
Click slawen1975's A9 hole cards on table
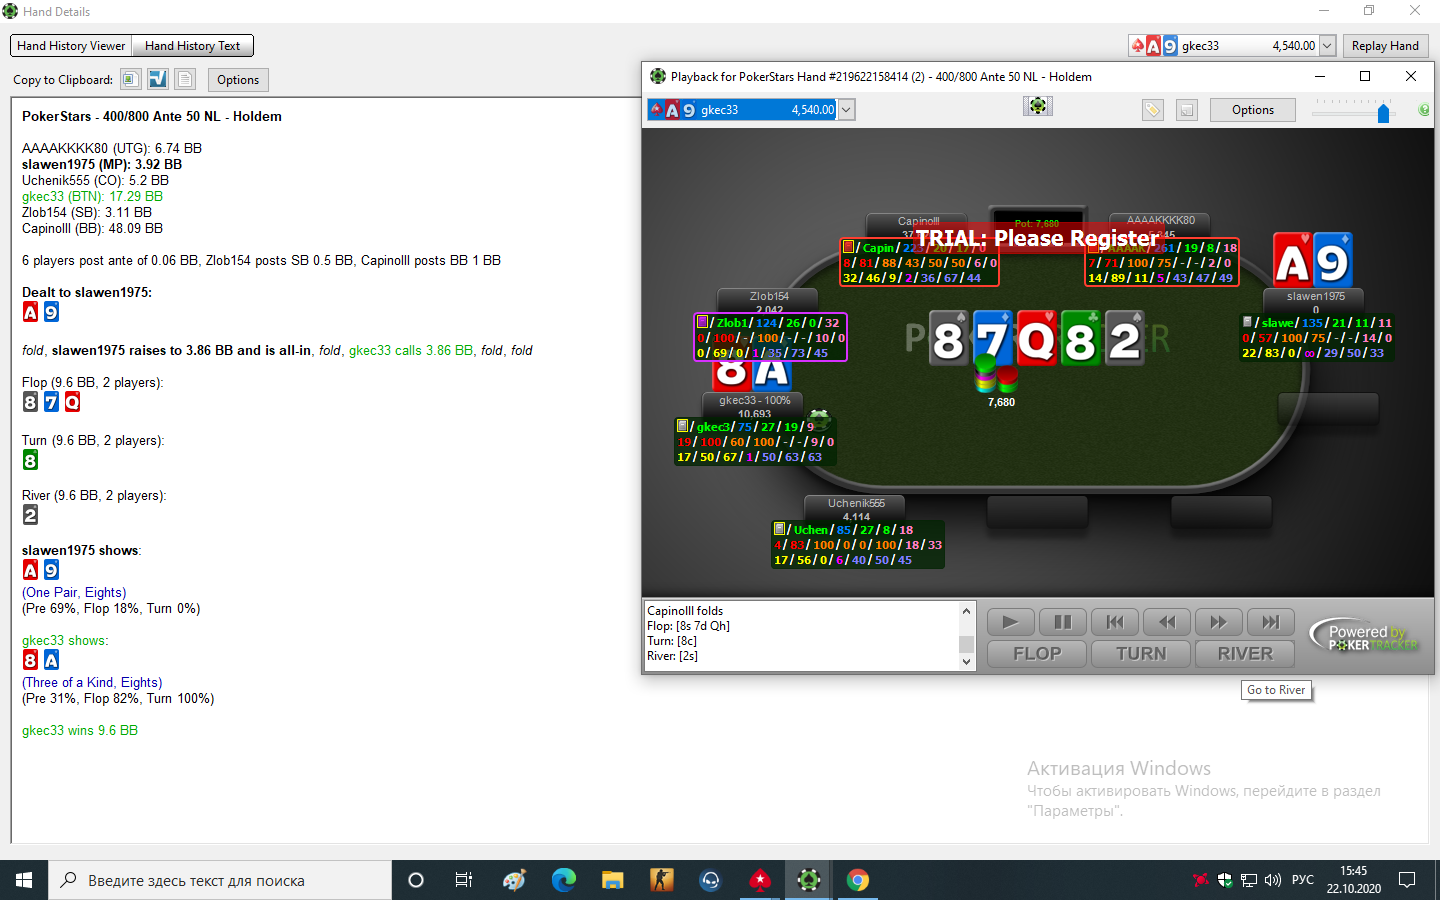click(1313, 260)
